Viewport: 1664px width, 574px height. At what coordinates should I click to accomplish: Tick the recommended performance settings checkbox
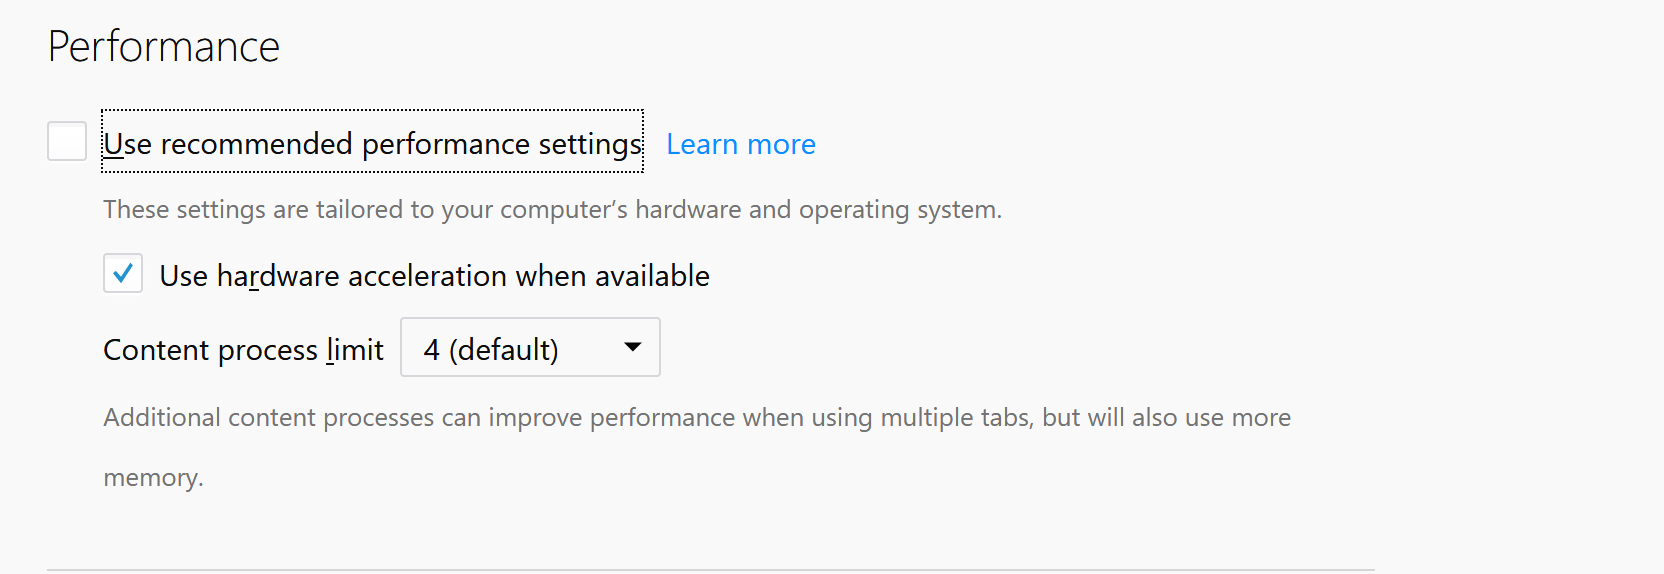pyautogui.click(x=67, y=141)
